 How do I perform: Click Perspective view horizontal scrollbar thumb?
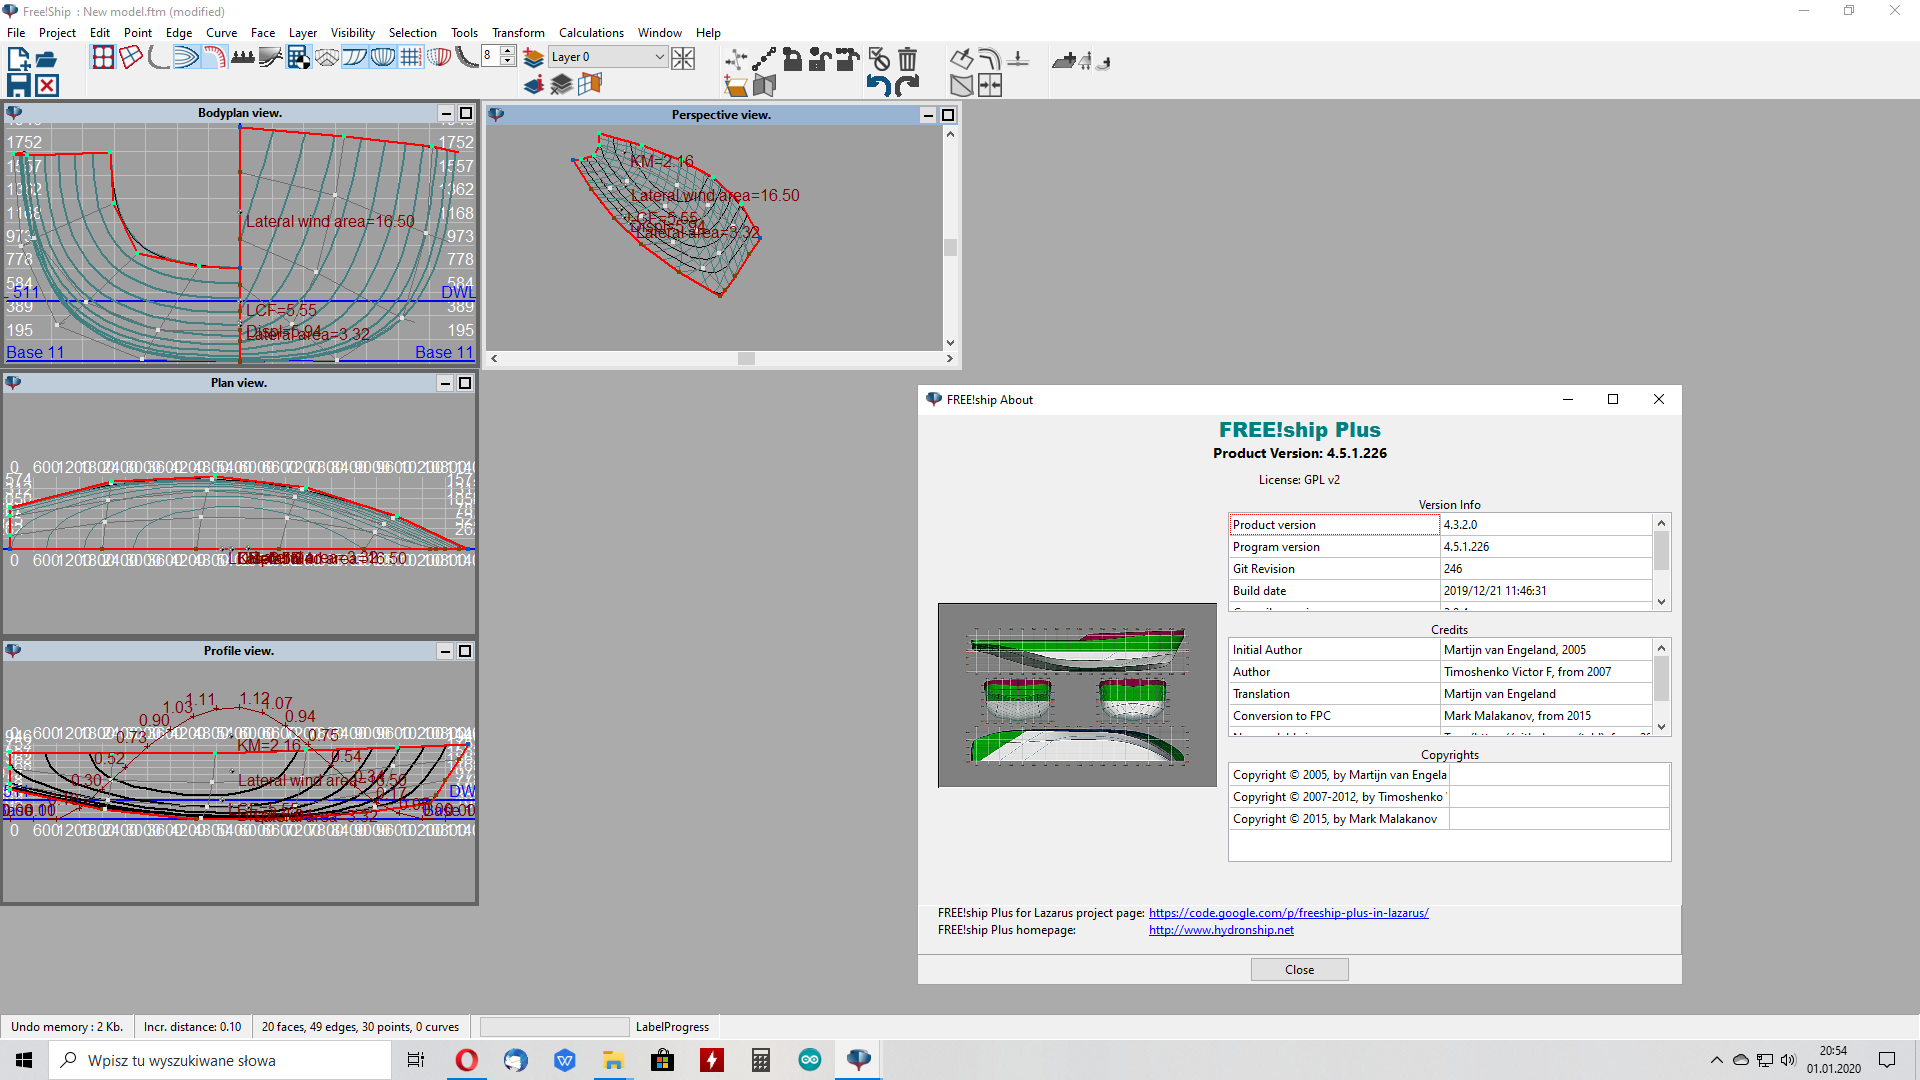(746, 358)
